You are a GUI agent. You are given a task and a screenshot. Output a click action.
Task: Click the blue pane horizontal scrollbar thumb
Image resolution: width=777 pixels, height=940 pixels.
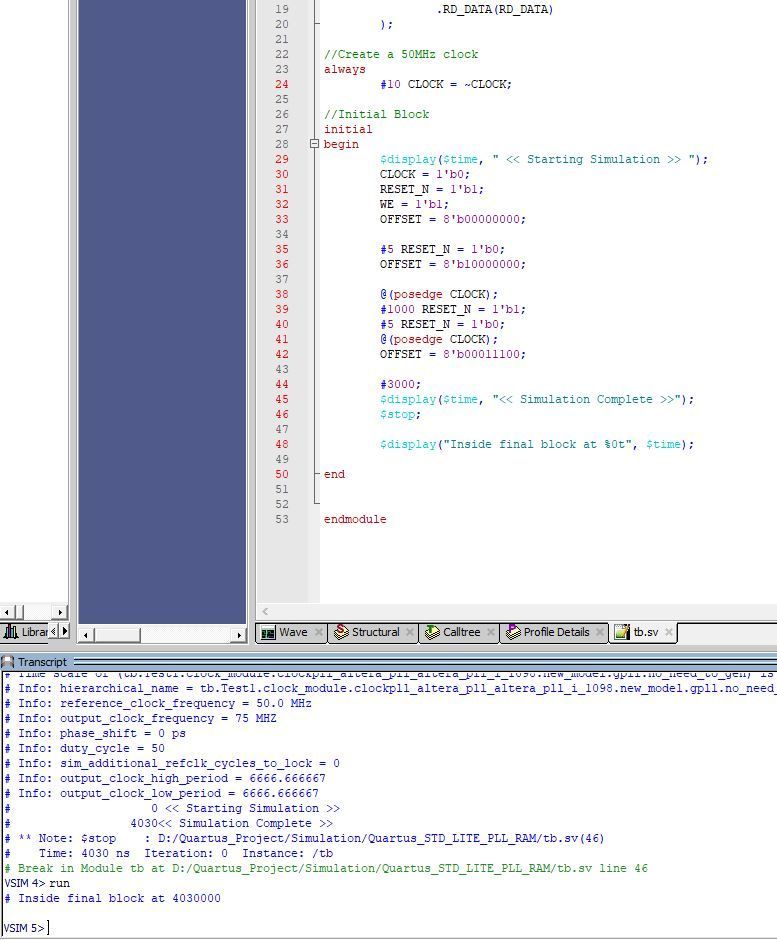coord(117,635)
